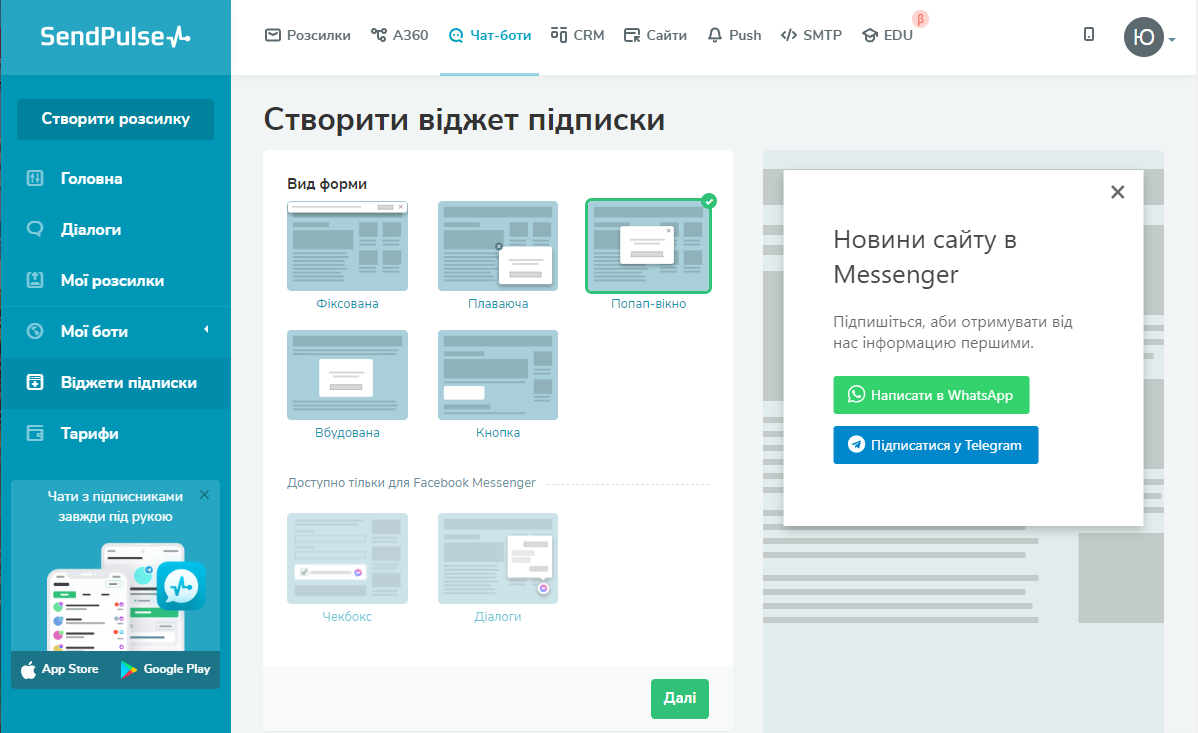Open the Розсилки tab
The height and width of the screenshot is (733, 1198).
click(x=308, y=35)
